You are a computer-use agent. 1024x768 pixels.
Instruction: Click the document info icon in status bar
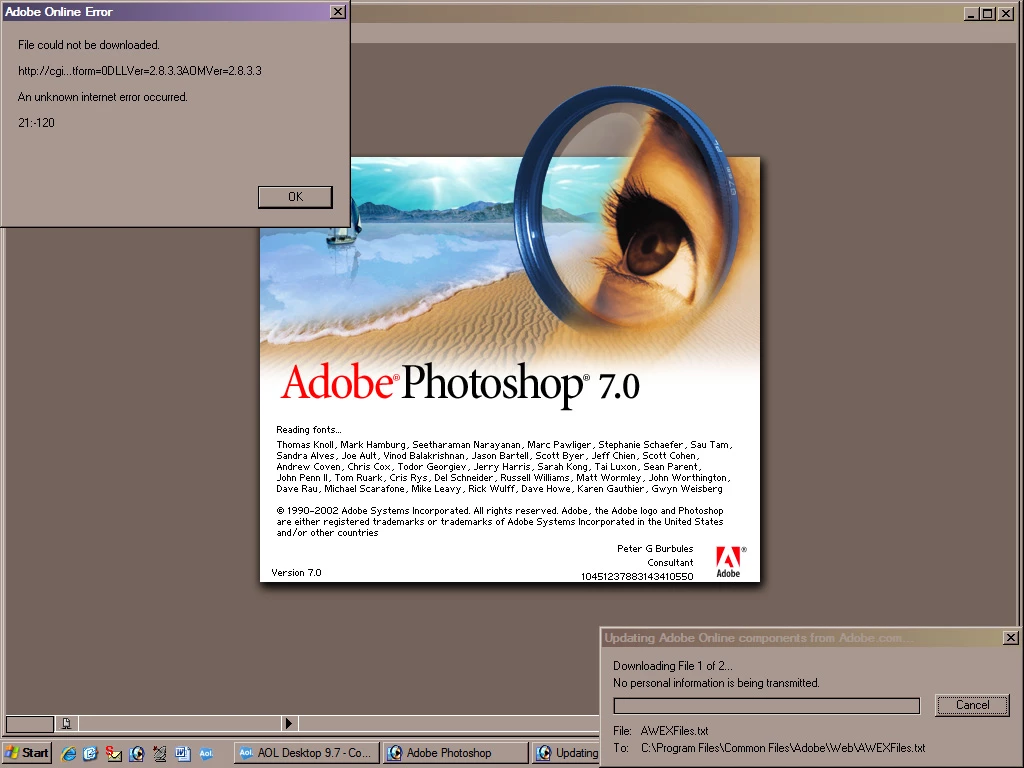click(x=66, y=723)
